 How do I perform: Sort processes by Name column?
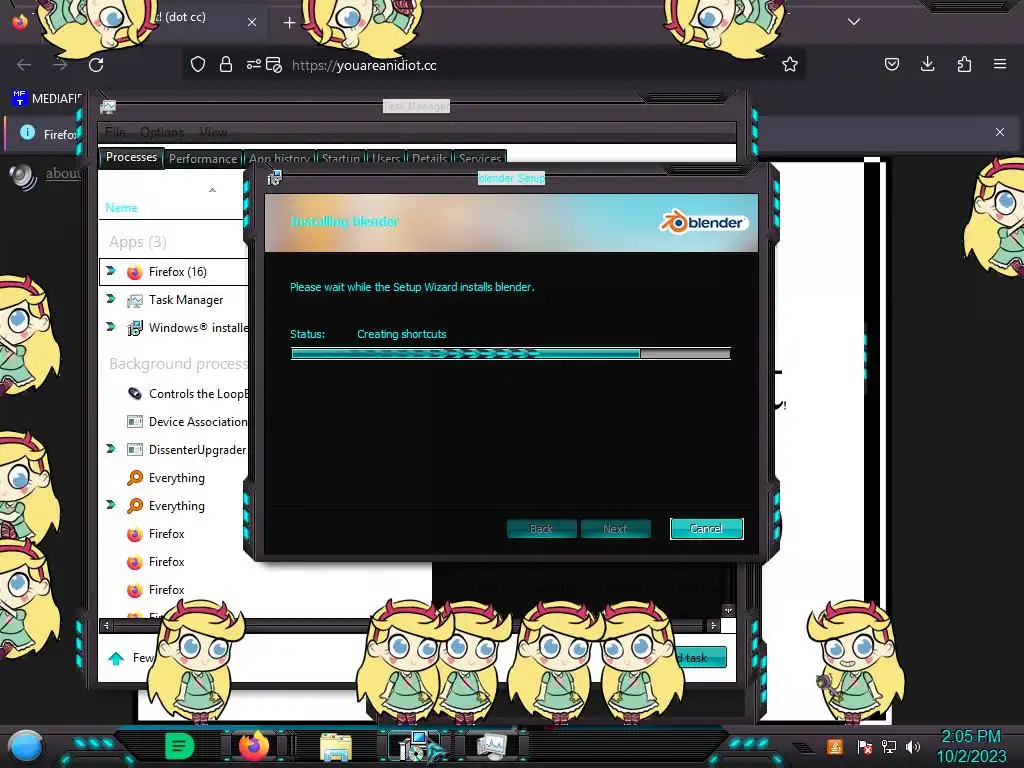121,208
